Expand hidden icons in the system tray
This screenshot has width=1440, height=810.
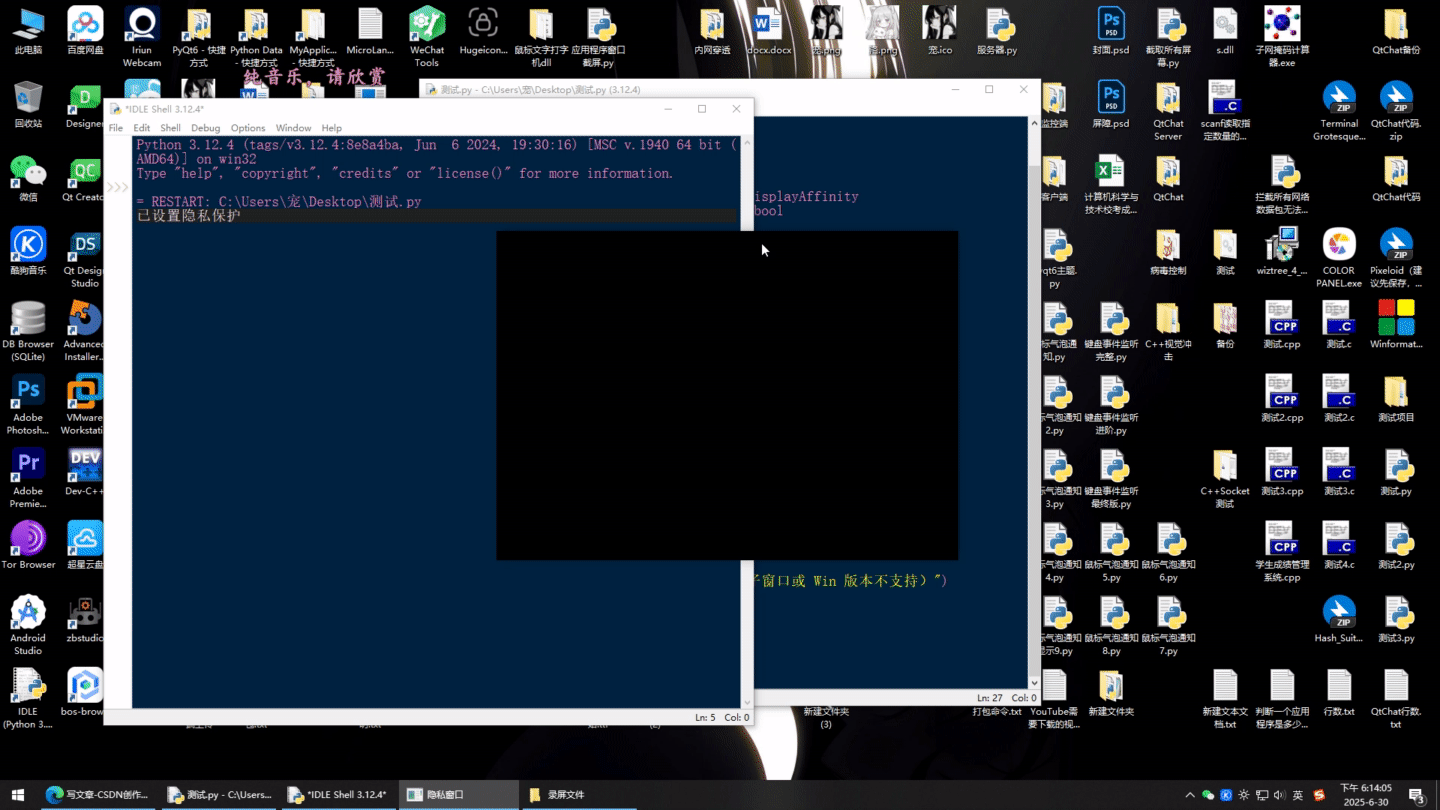point(1190,794)
